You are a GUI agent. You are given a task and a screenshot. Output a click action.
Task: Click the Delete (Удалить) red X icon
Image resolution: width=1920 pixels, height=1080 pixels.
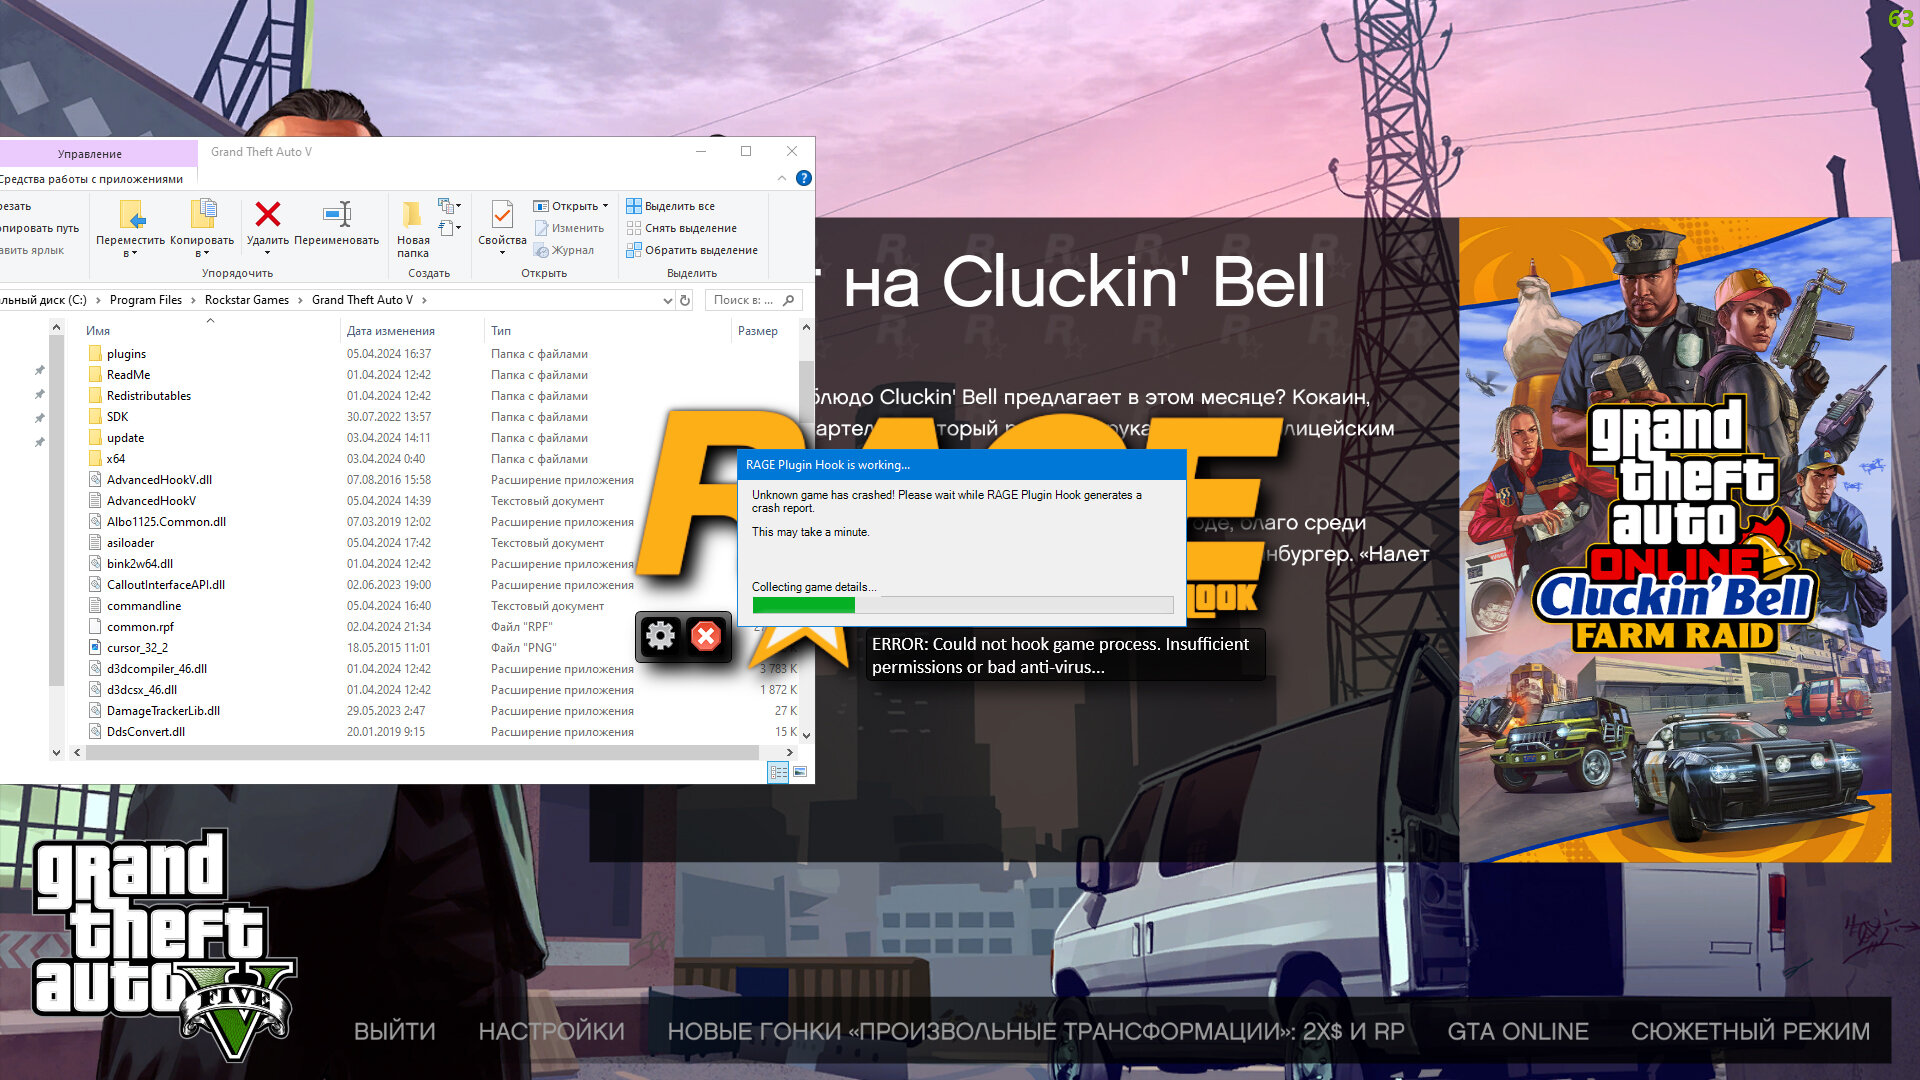[267, 215]
